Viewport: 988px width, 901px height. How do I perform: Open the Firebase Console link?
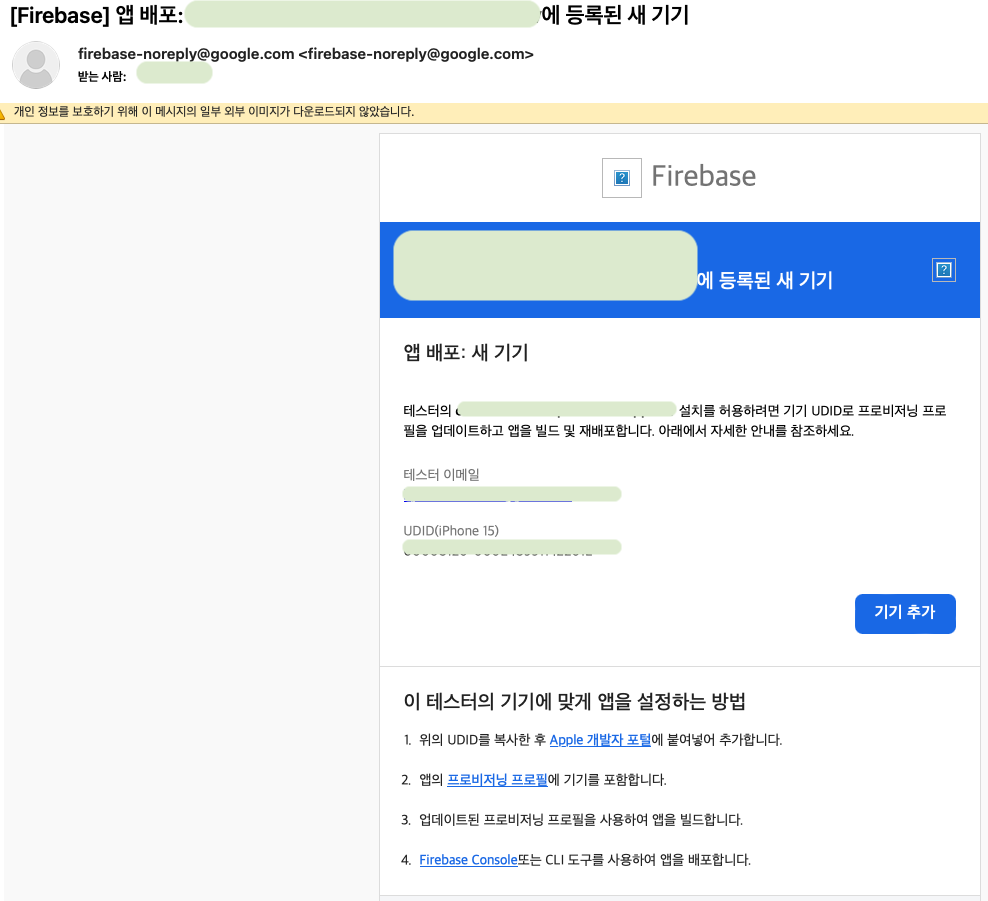coord(468,860)
